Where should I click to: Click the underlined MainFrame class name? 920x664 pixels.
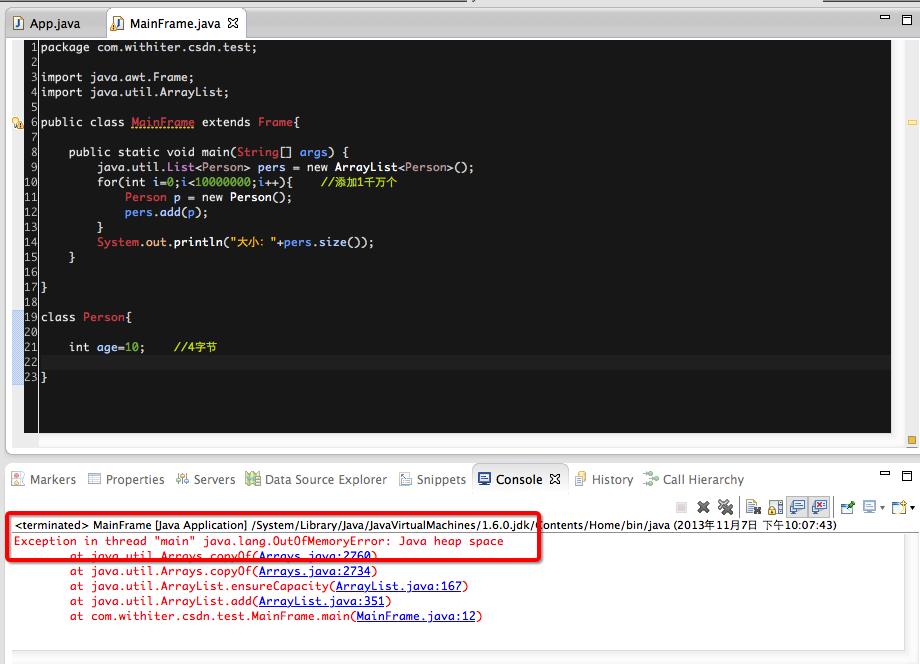click(163, 122)
